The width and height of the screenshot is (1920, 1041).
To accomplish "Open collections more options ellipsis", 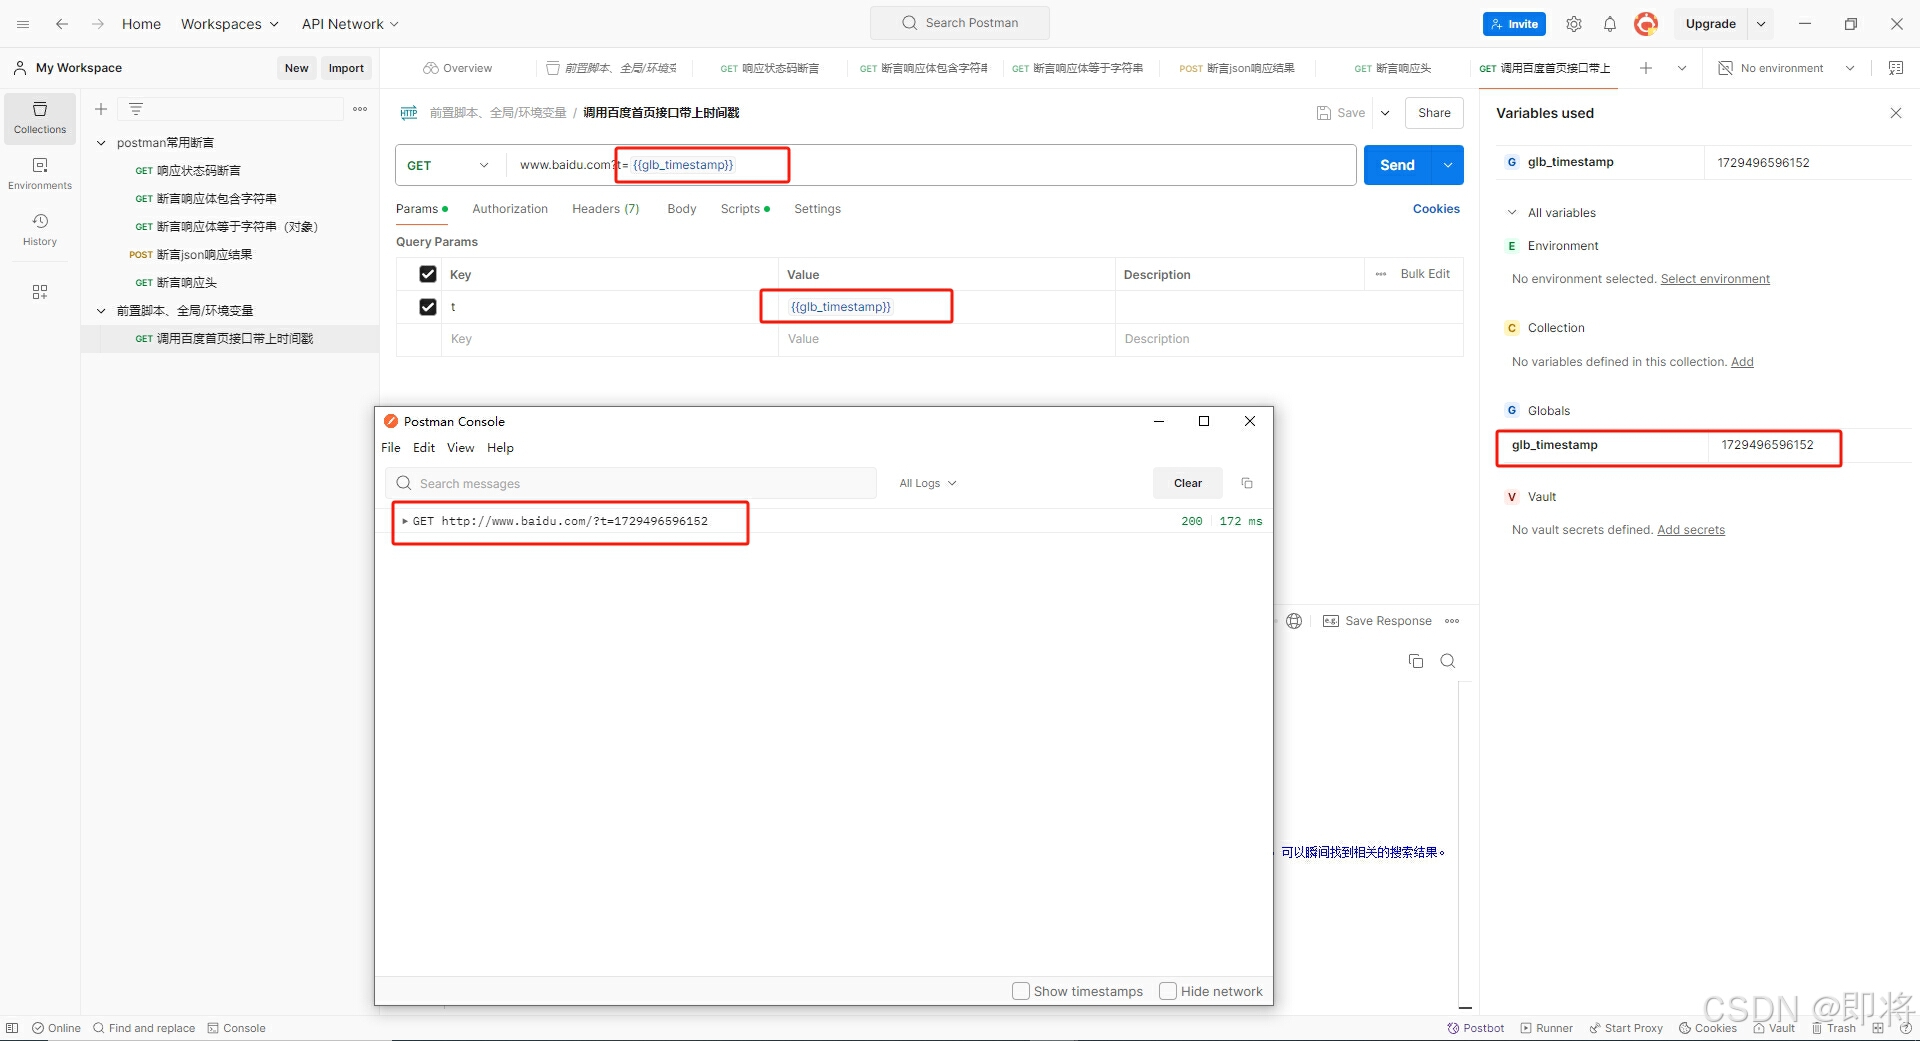I will pos(360,109).
